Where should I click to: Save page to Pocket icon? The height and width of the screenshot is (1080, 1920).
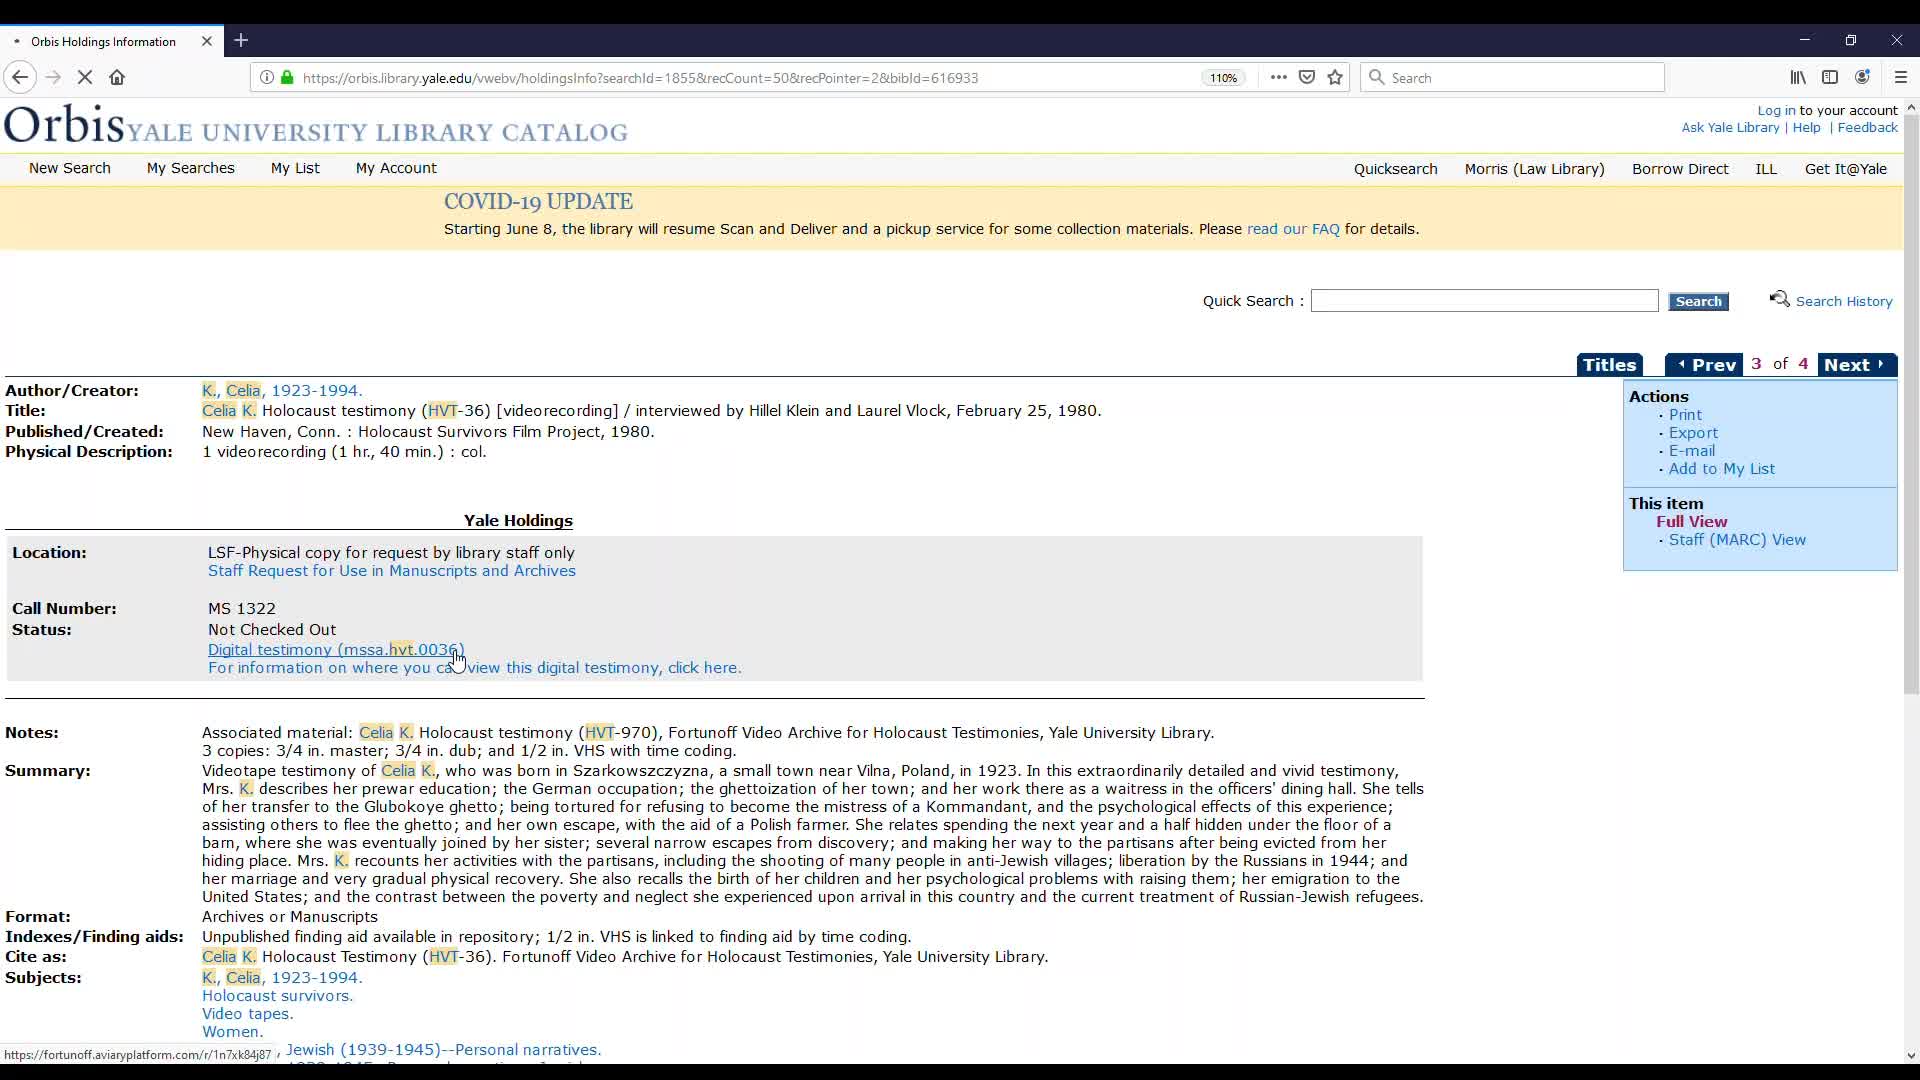(x=1307, y=77)
